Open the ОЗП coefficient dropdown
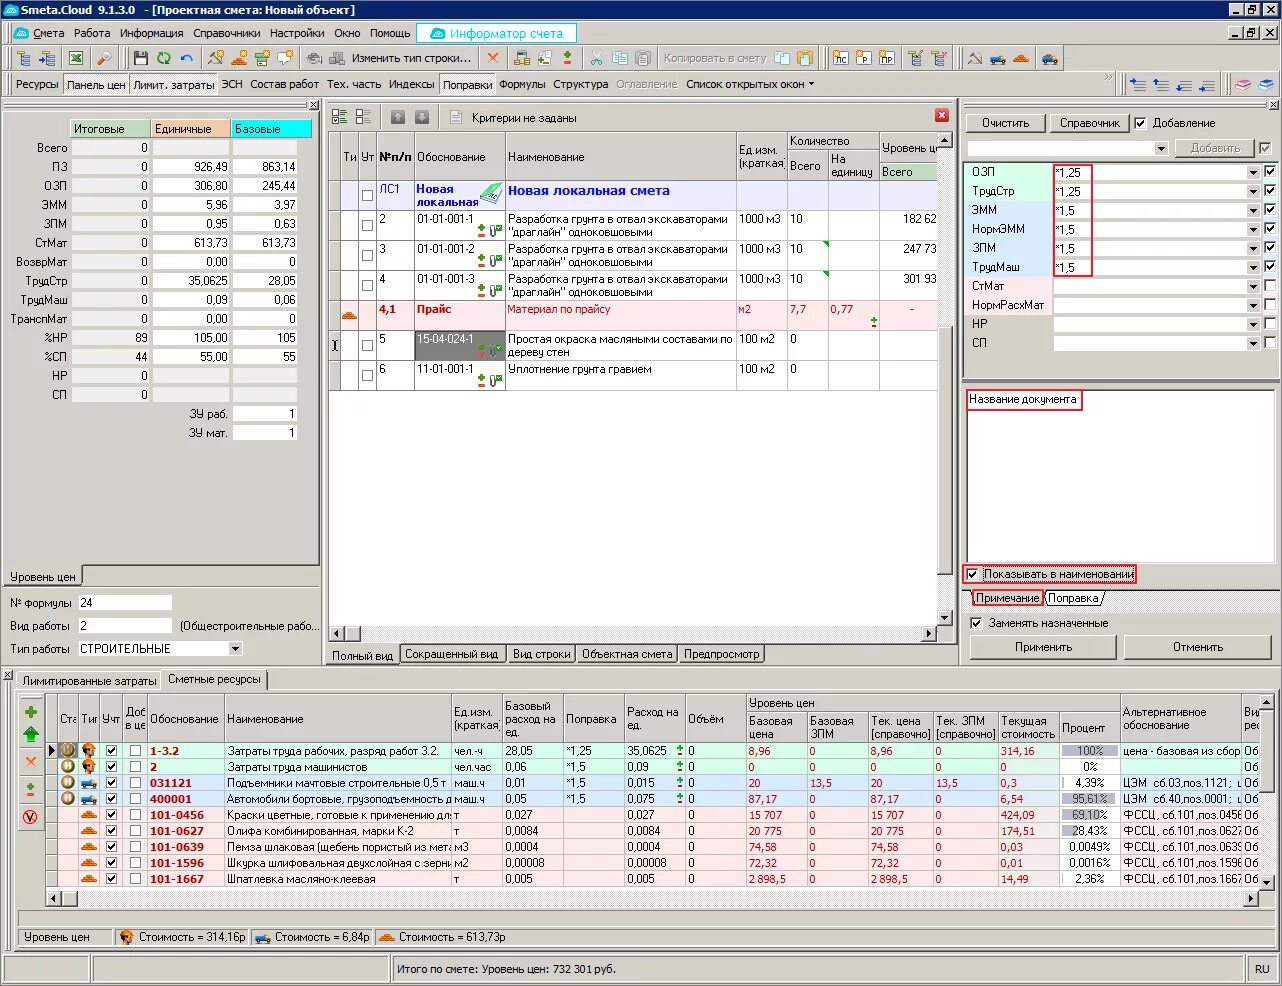This screenshot has height=986, width=1282. (1253, 172)
